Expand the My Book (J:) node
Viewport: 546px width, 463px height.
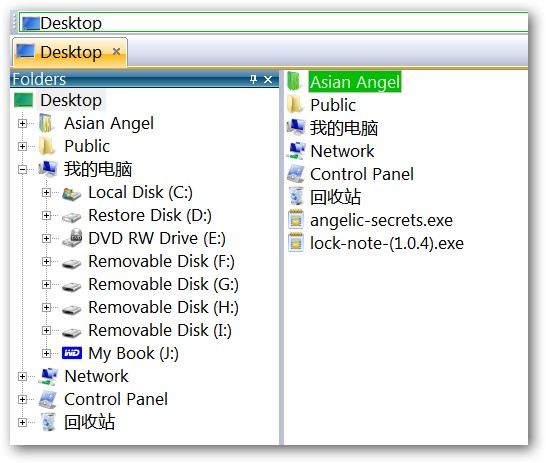tap(46, 353)
